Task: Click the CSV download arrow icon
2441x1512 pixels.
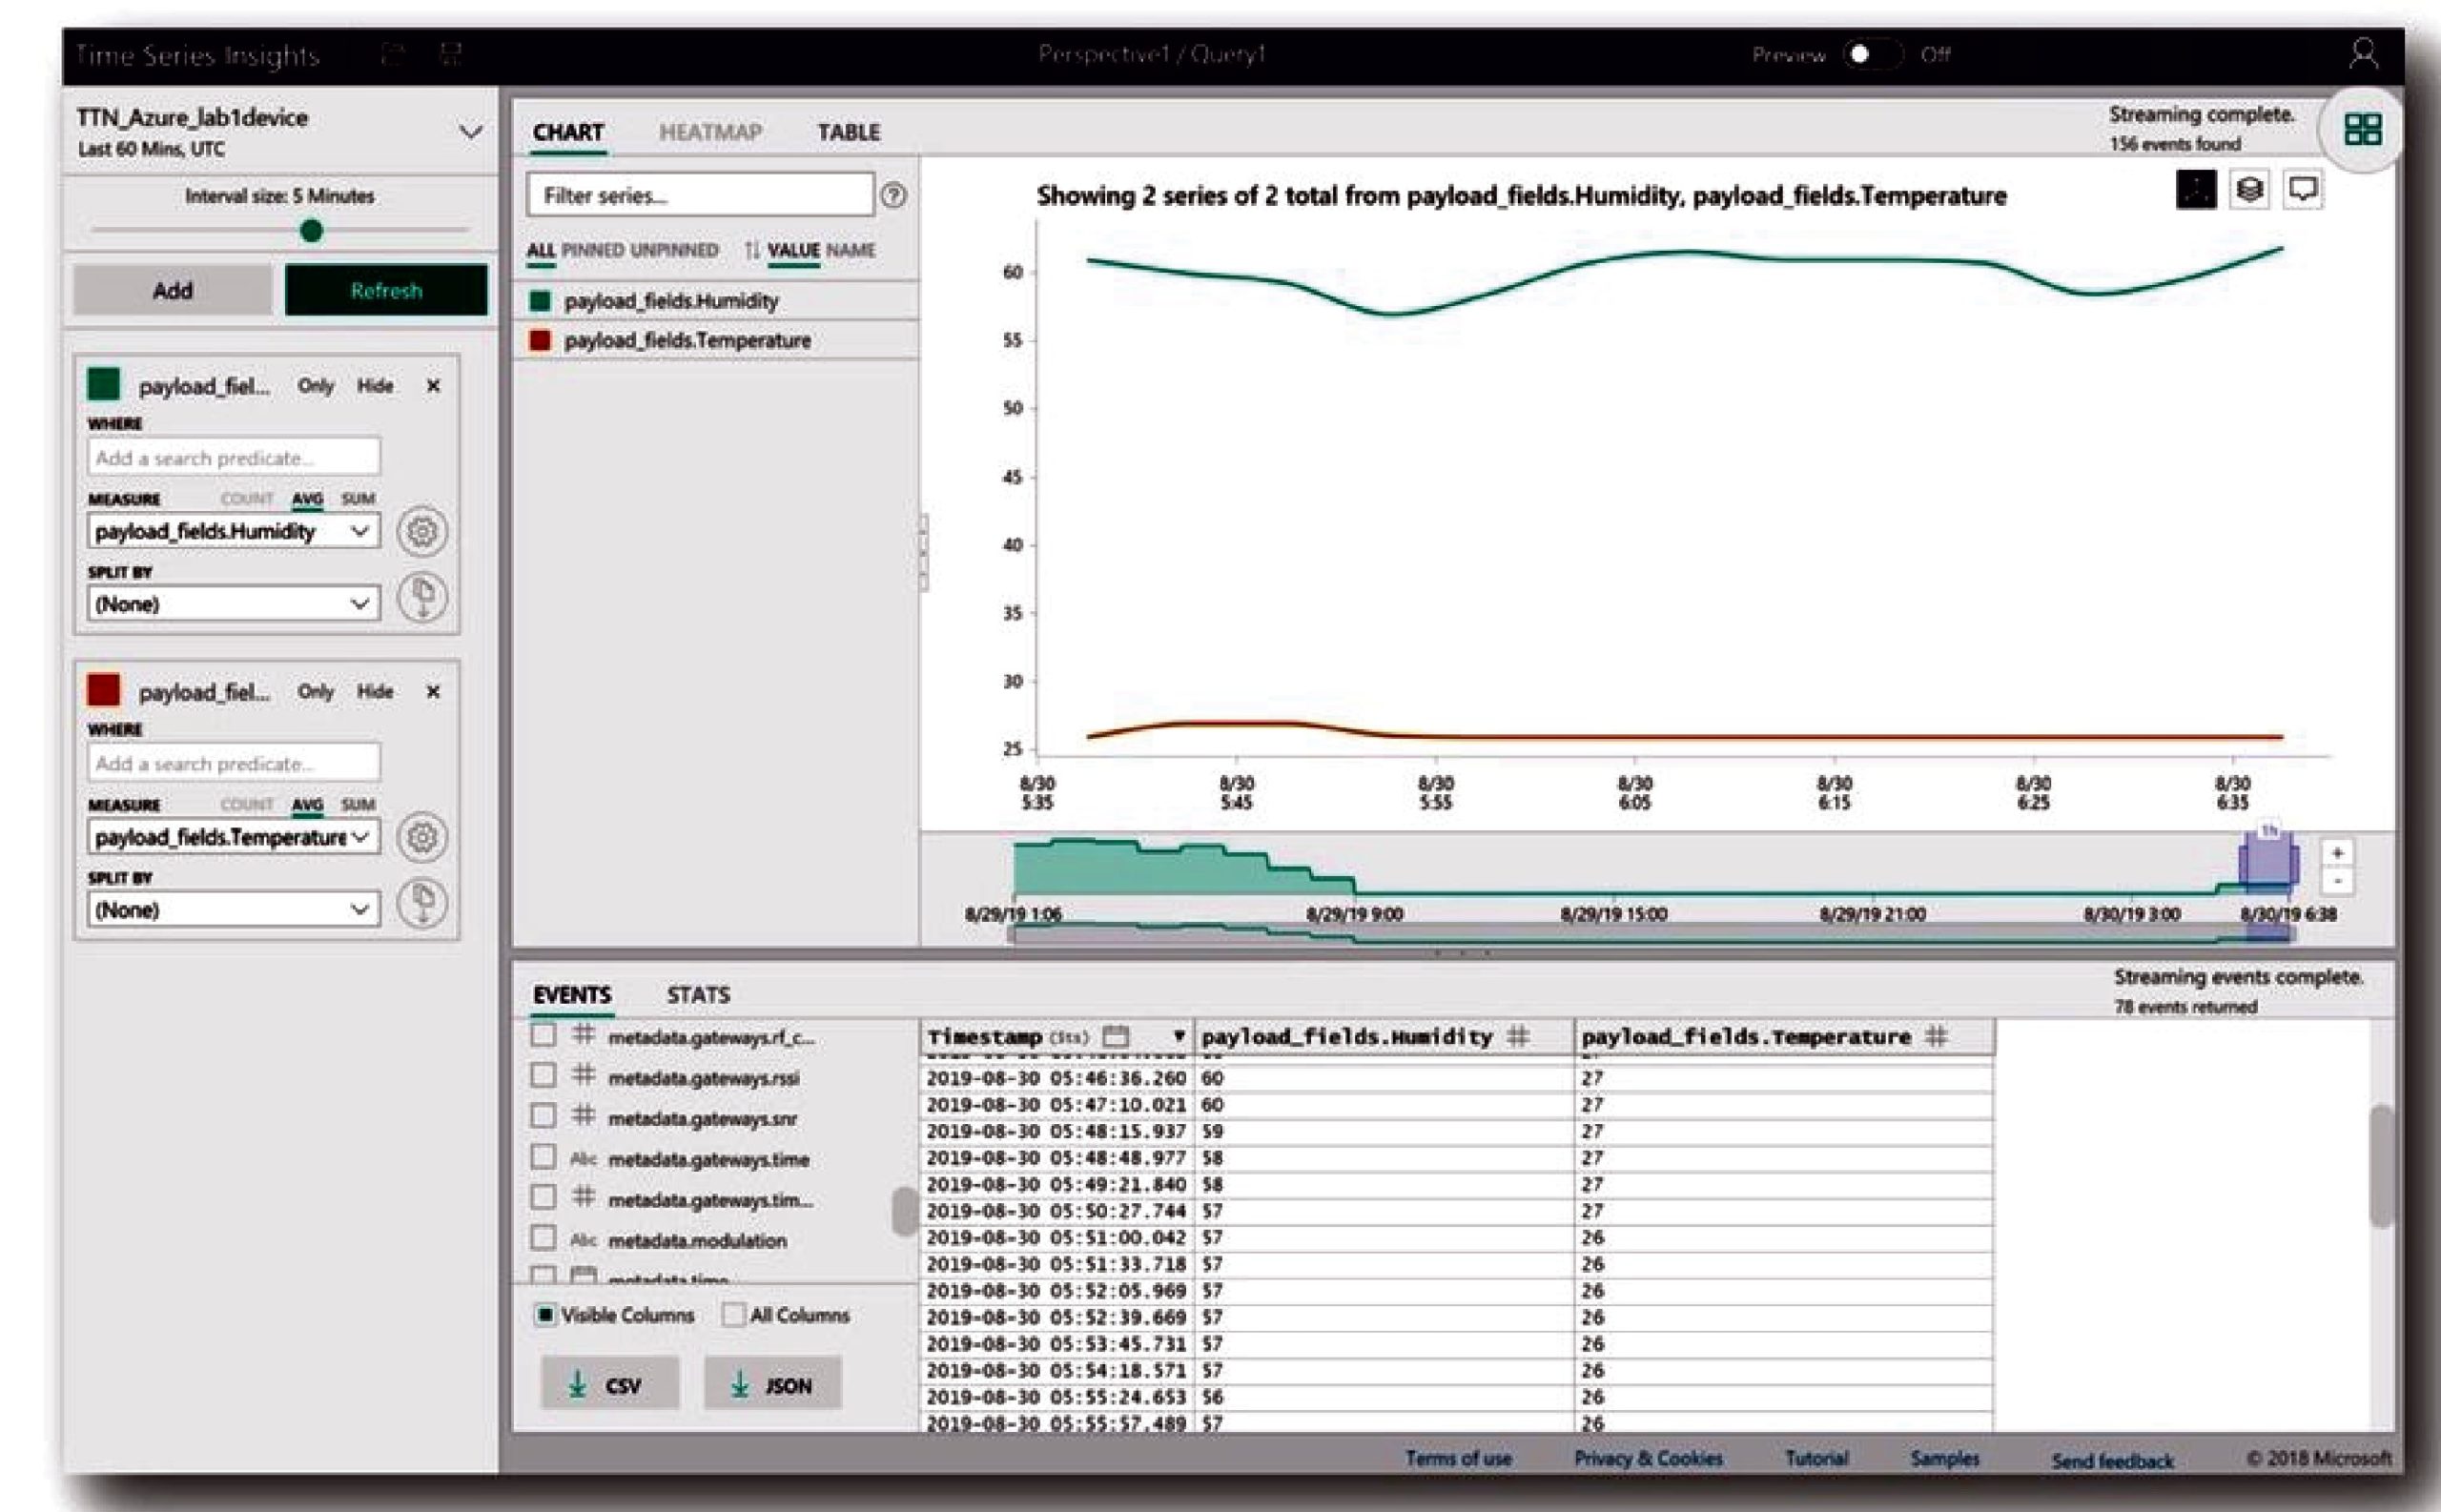Action: [577, 1385]
